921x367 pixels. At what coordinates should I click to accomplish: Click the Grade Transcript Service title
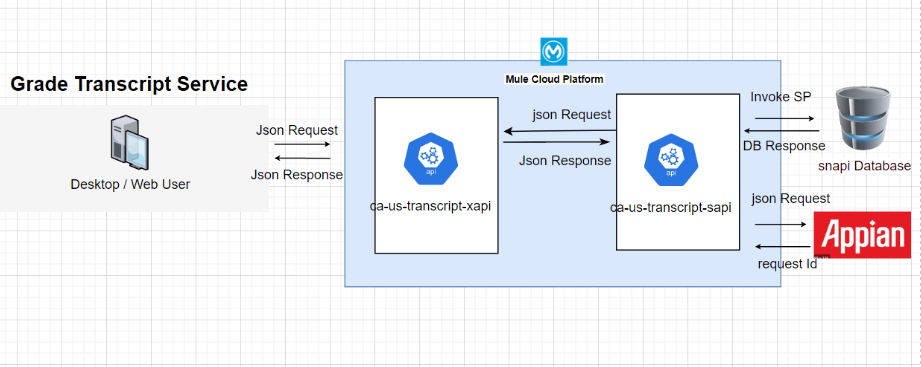129,84
